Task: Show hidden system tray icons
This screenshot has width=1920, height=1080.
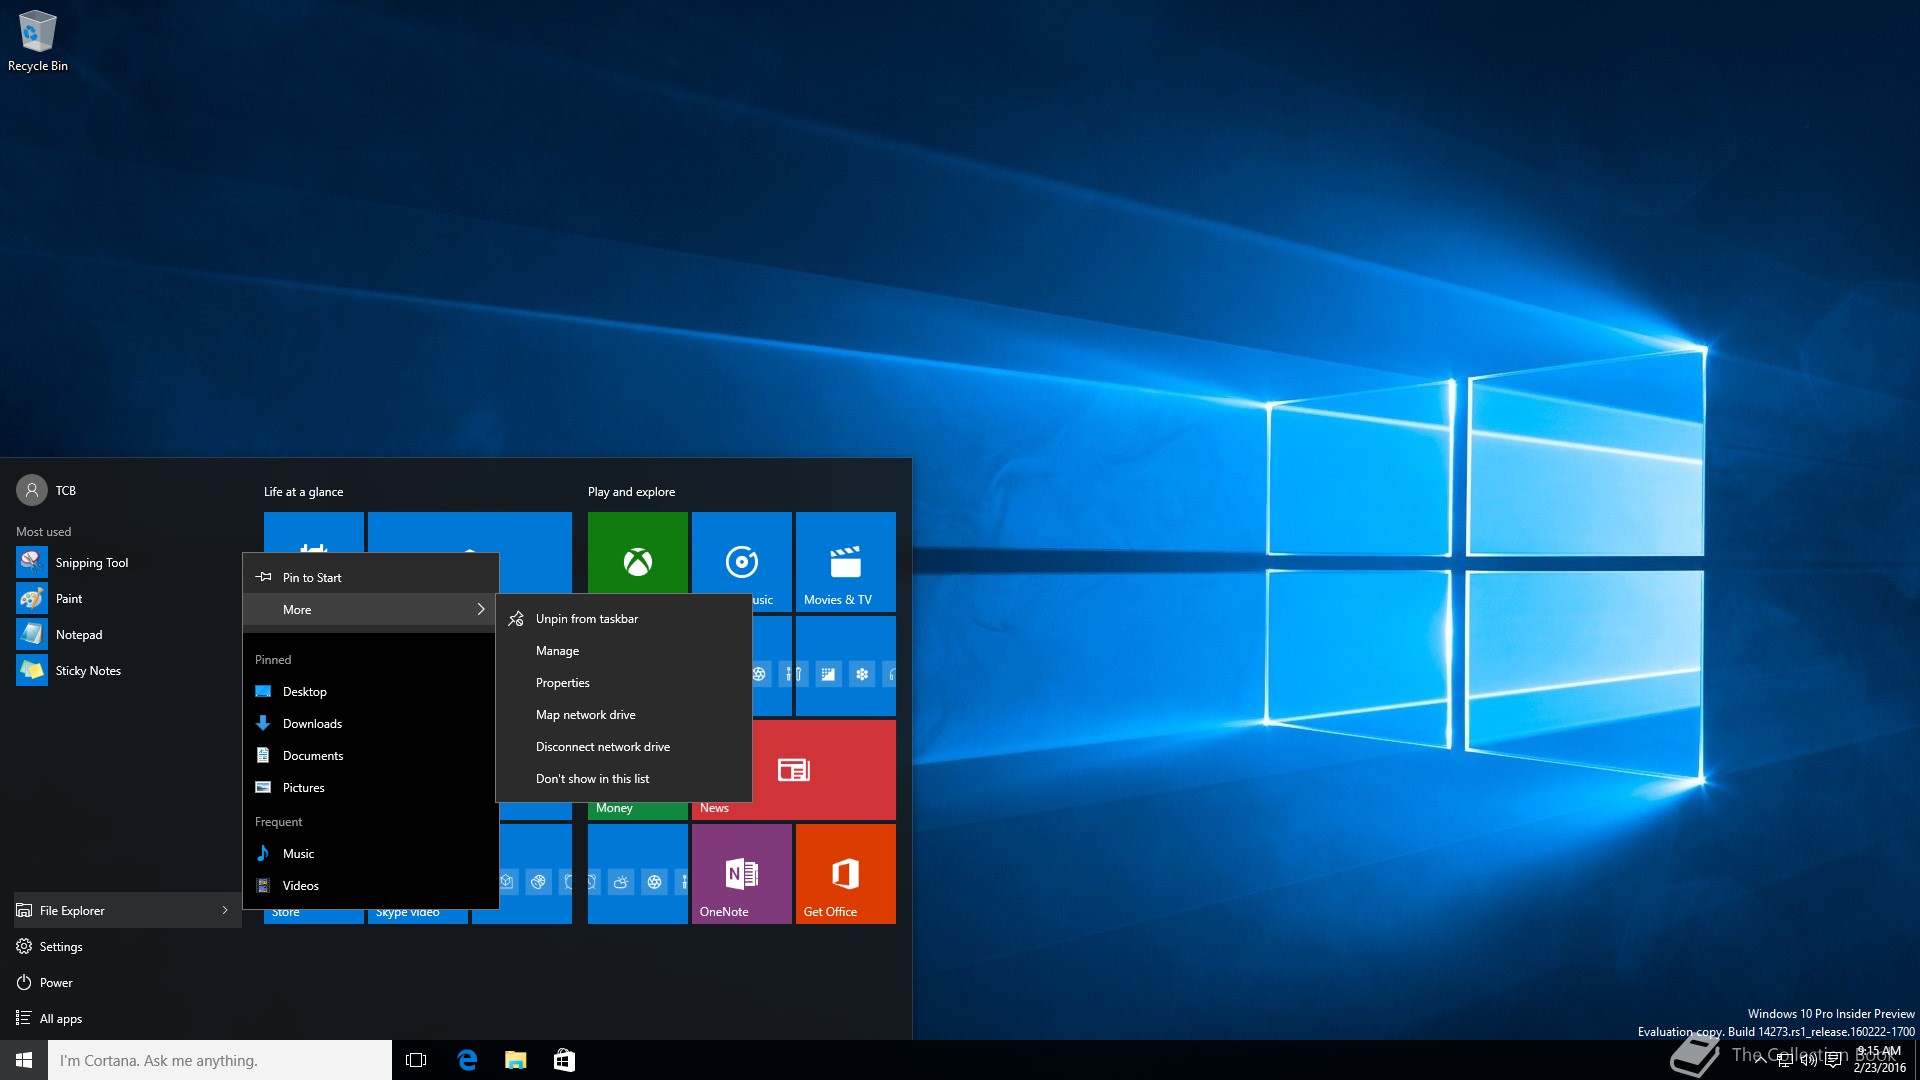Action: pyautogui.click(x=1760, y=1060)
